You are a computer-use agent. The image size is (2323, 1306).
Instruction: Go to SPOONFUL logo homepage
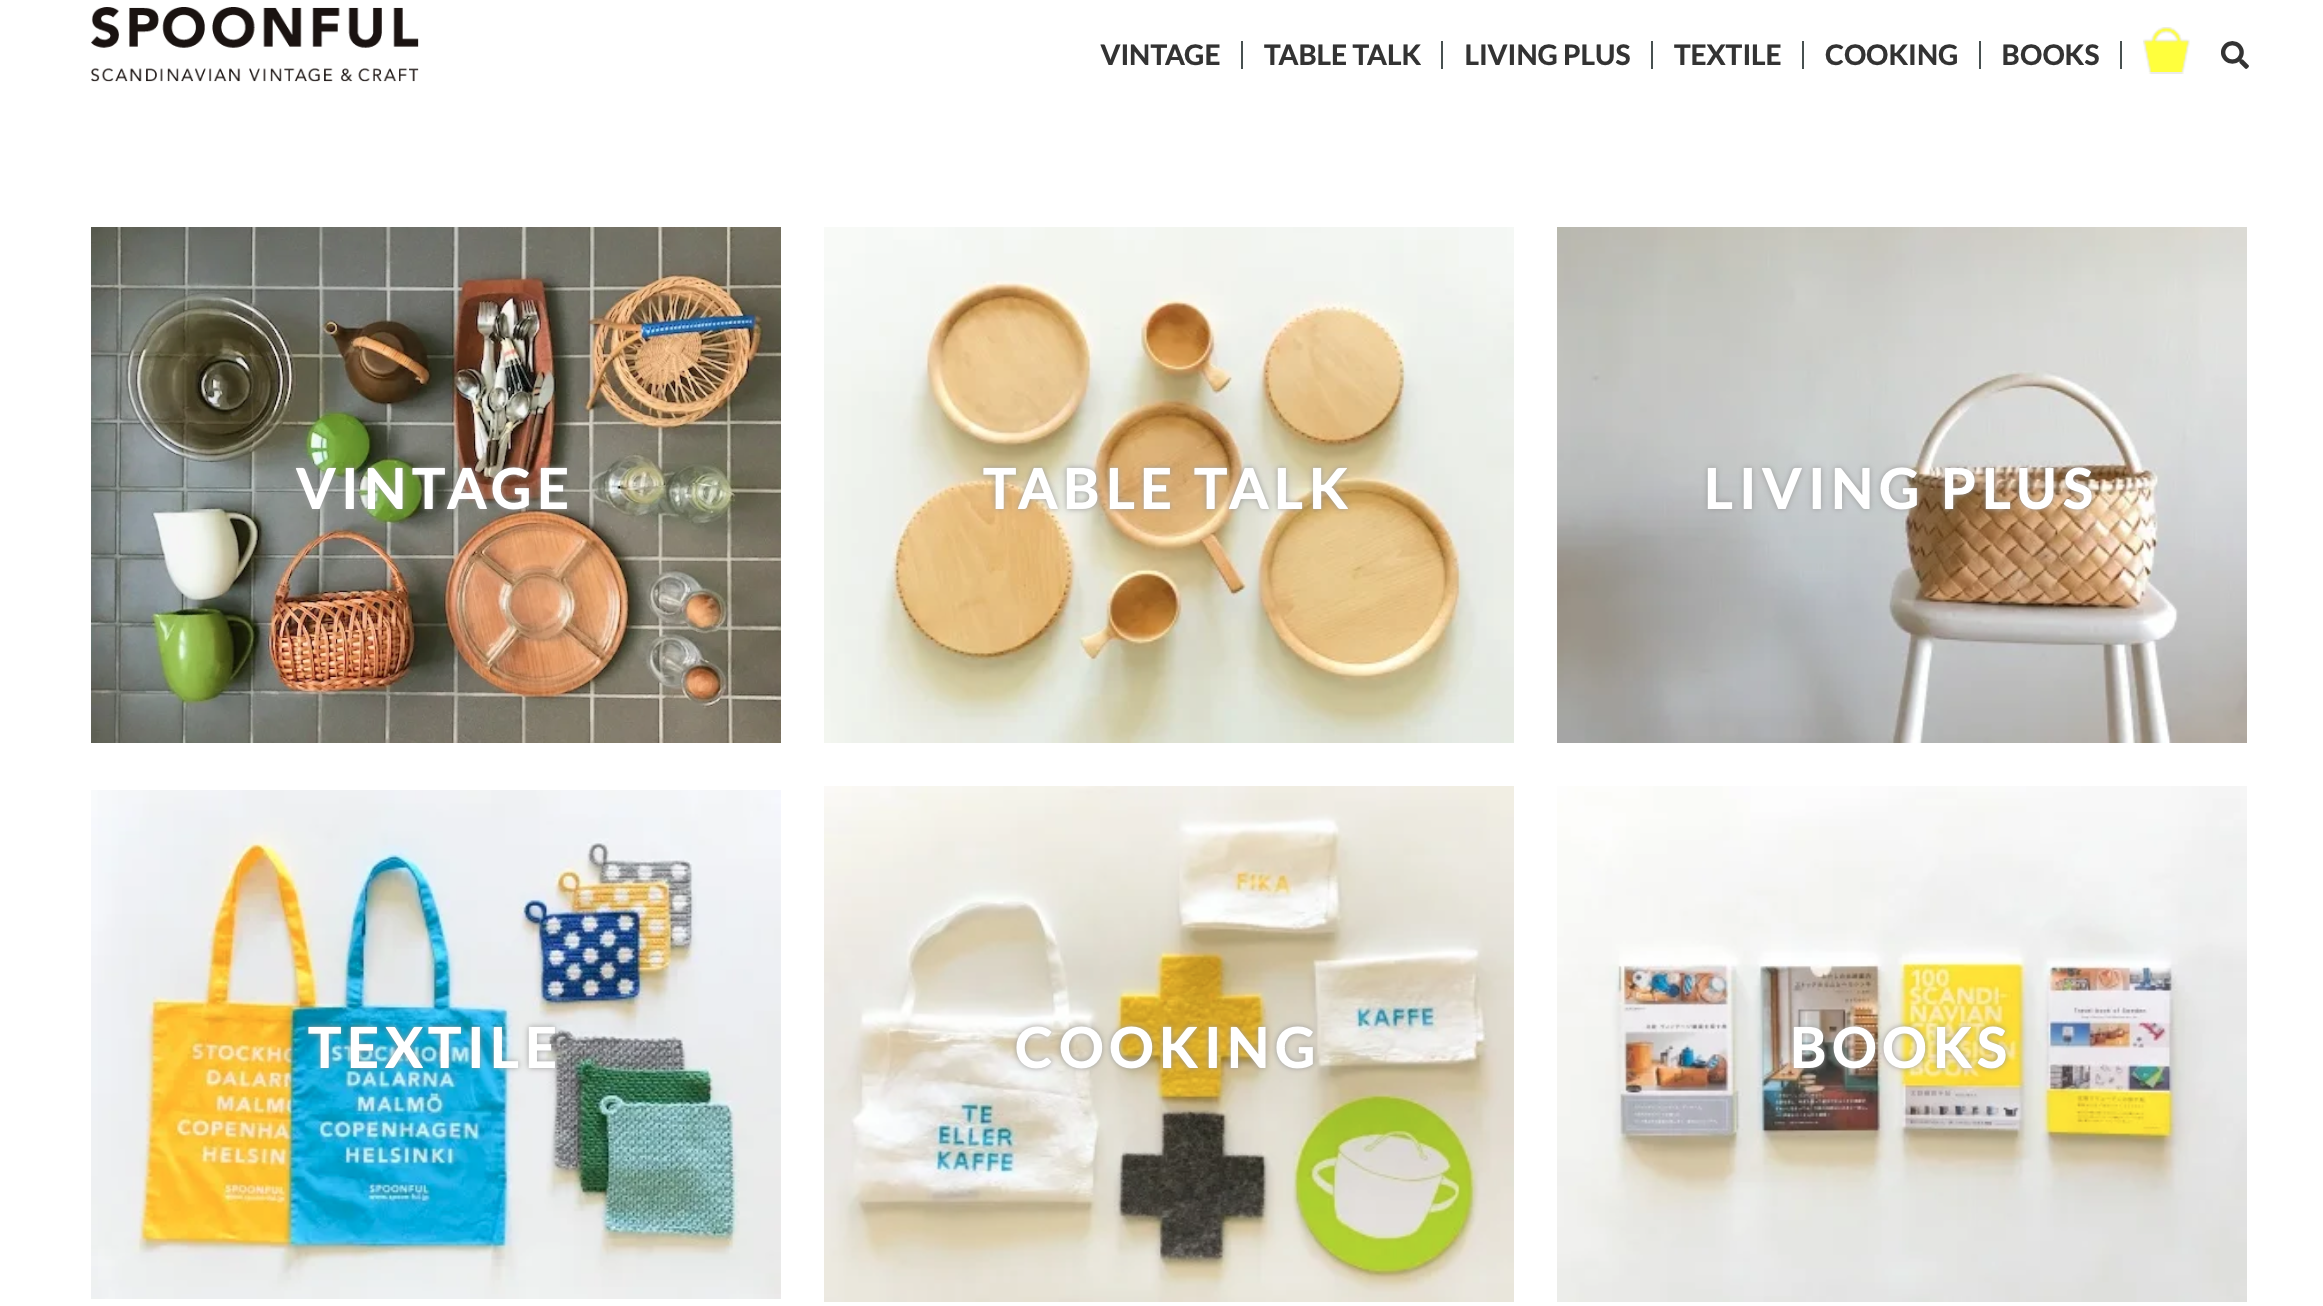click(x=255, y=29)
